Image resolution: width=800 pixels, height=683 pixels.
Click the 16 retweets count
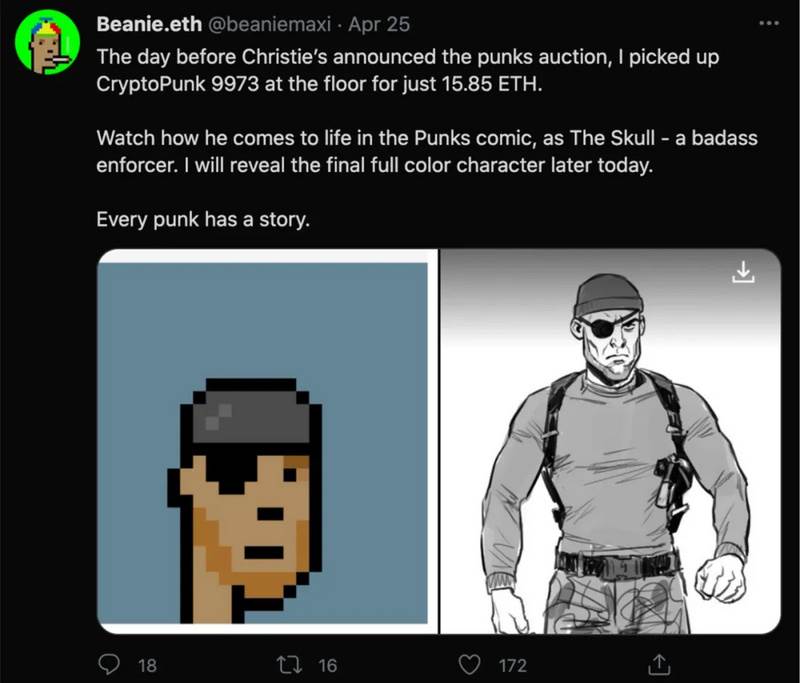tap(328, 665)
